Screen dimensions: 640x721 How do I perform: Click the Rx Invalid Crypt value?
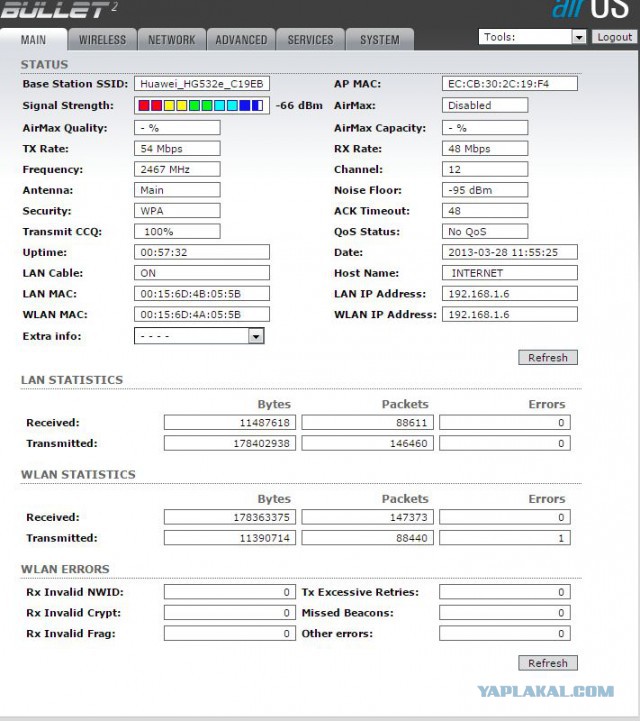pos(229,612)
